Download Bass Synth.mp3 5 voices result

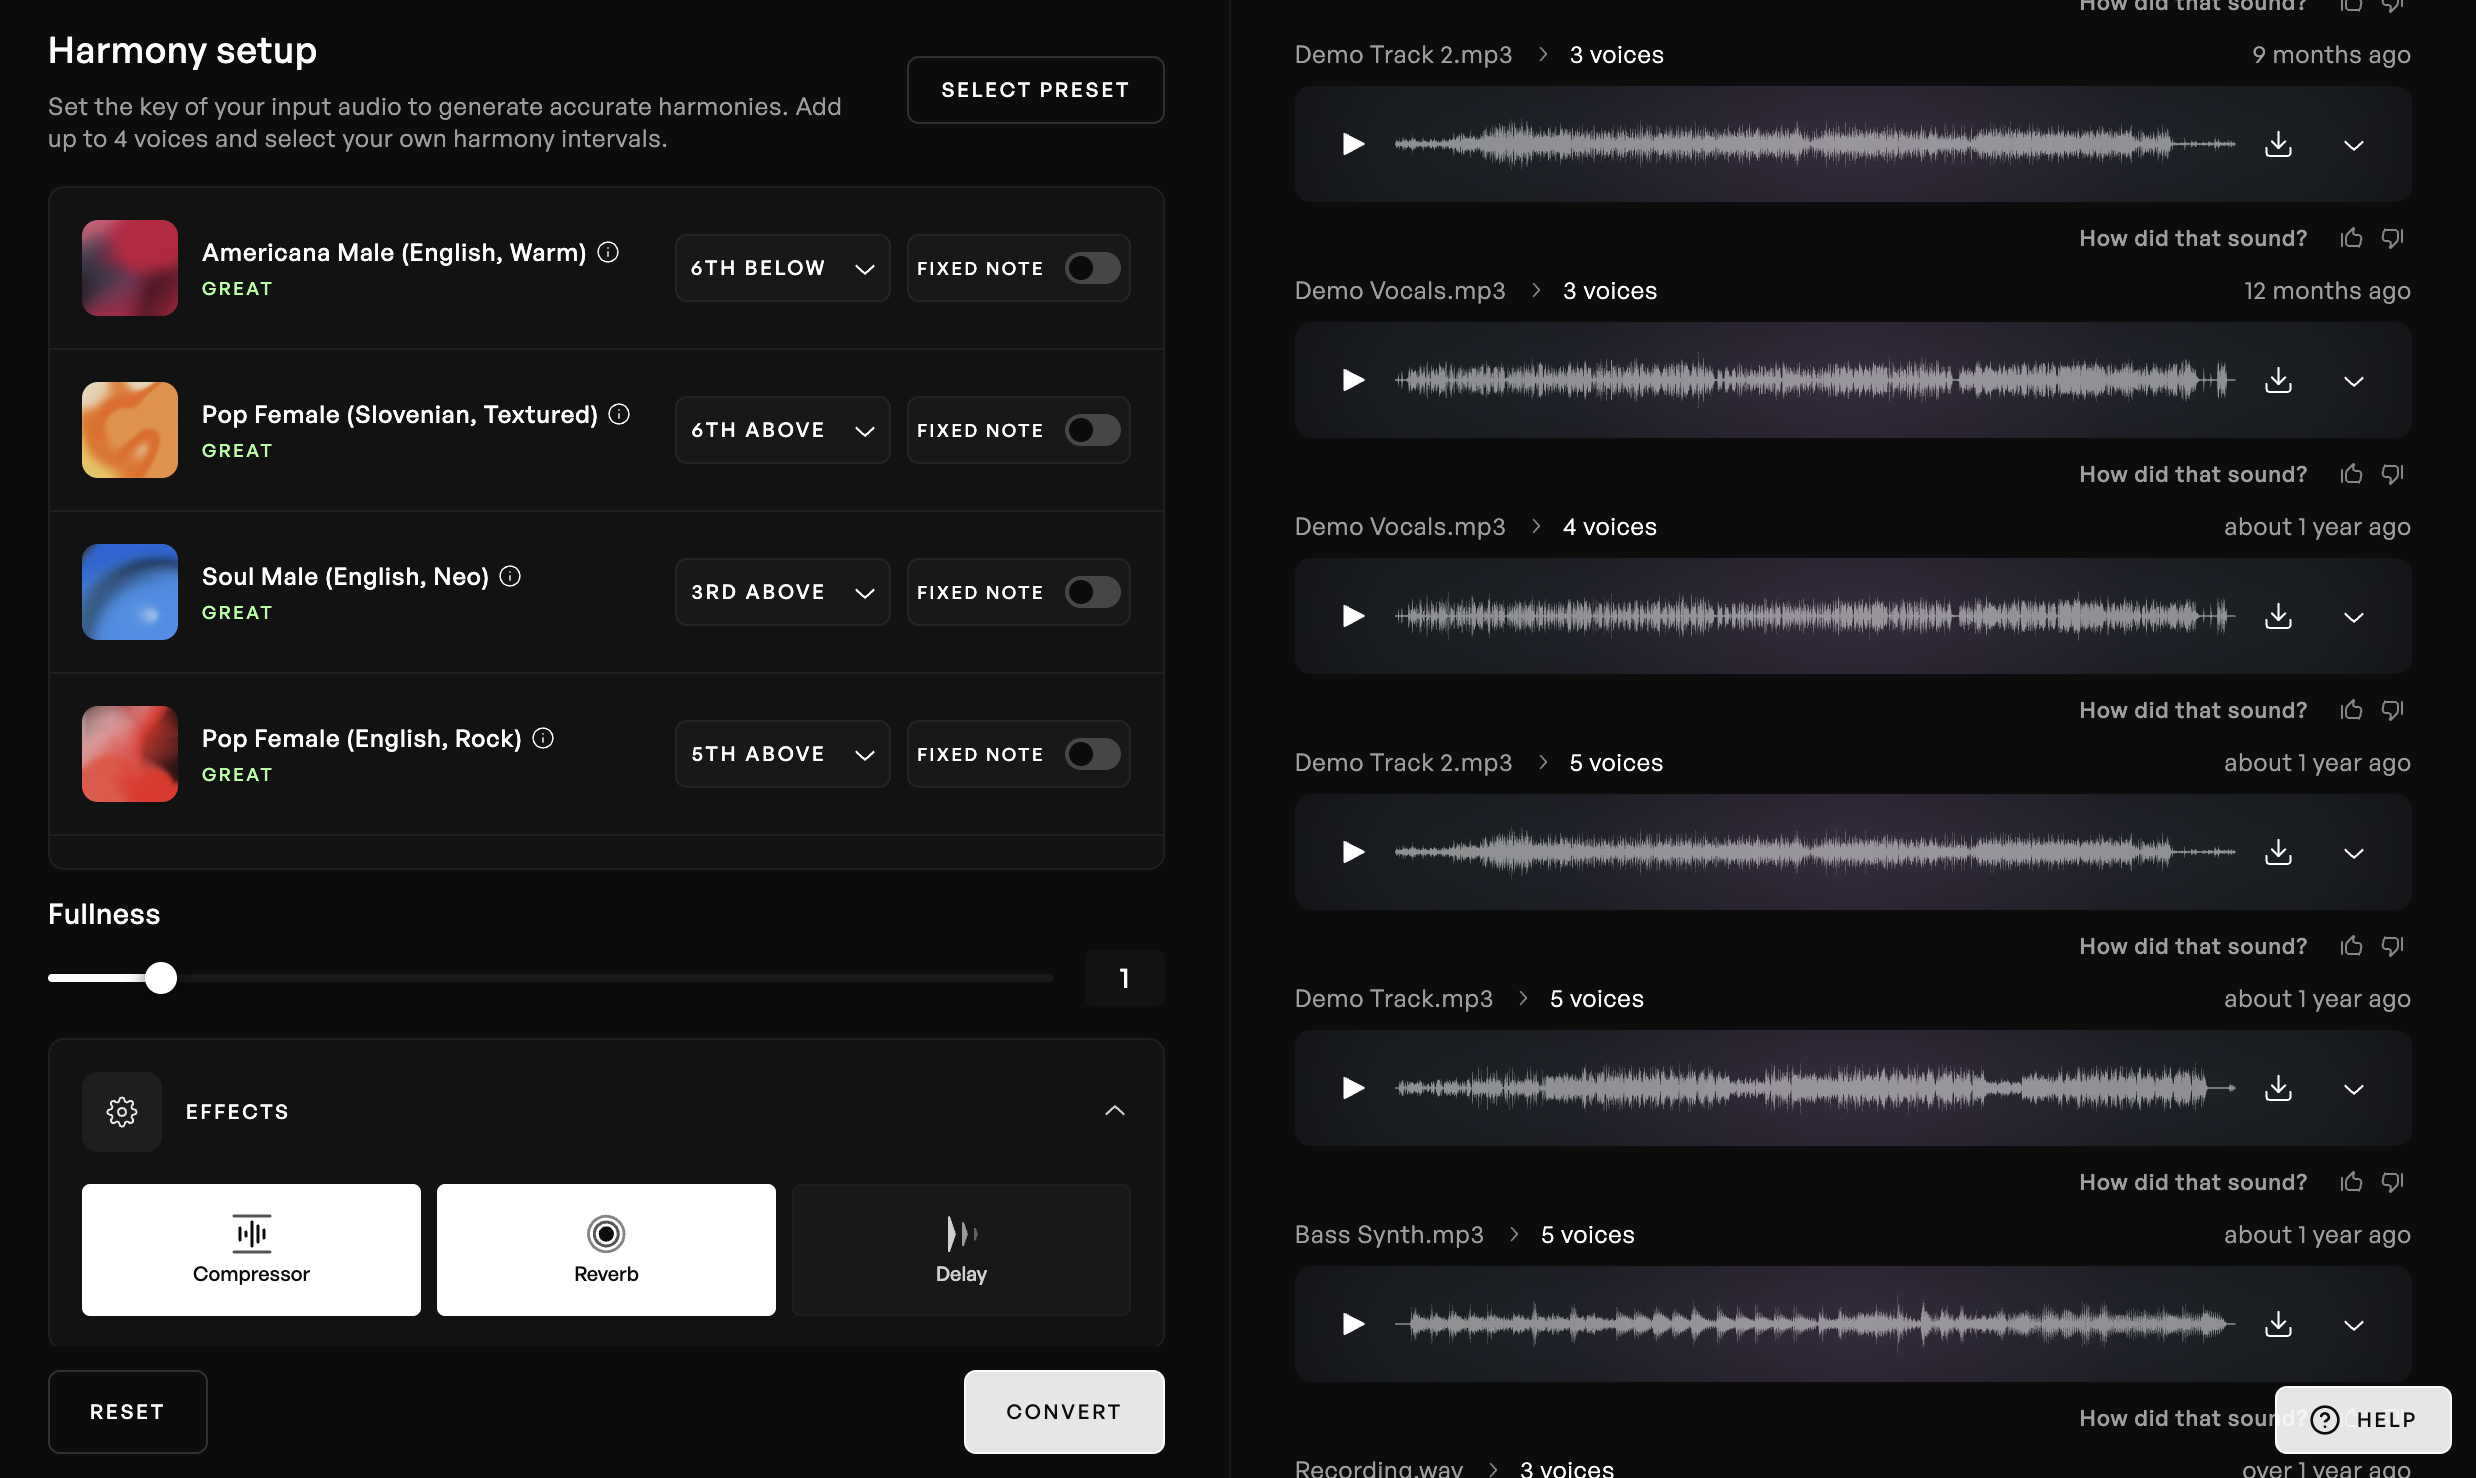click(x=2278, y=1324)
